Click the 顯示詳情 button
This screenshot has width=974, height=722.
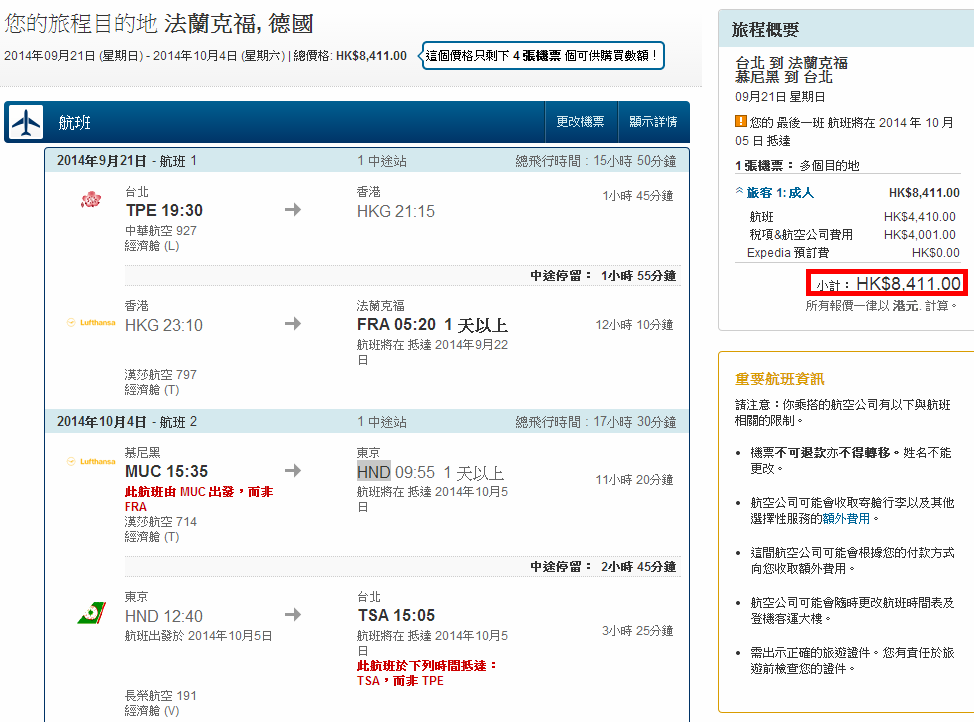pyautogui.click(x=653, y=122)
